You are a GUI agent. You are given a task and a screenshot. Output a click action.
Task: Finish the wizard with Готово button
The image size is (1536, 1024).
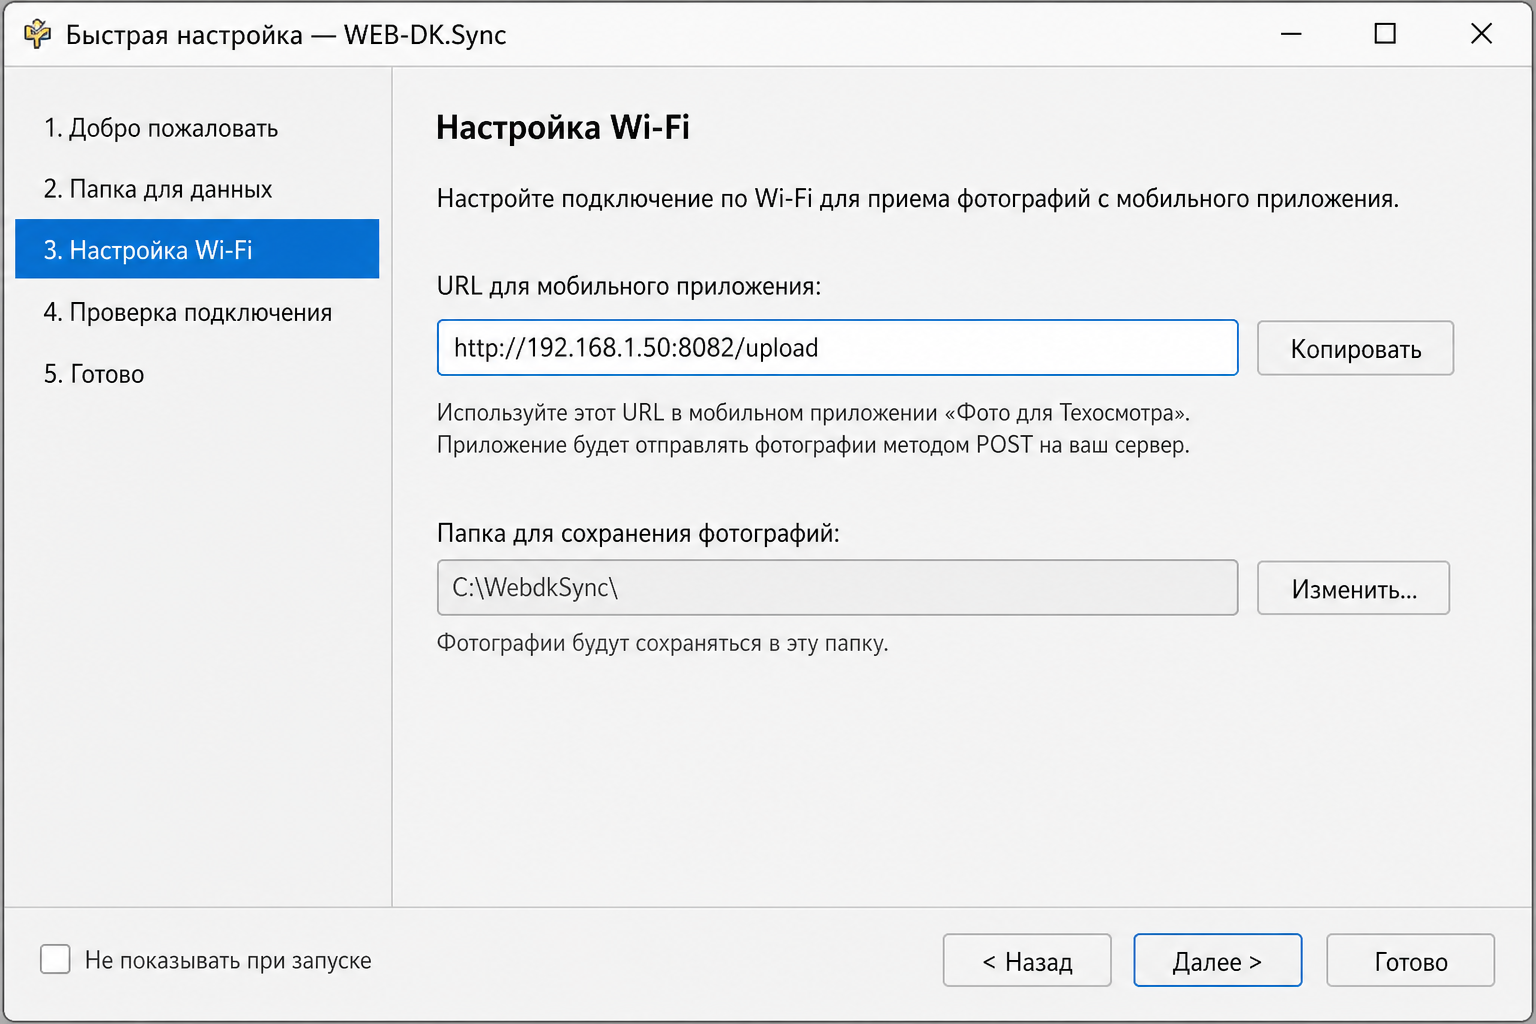[1410, 961]
